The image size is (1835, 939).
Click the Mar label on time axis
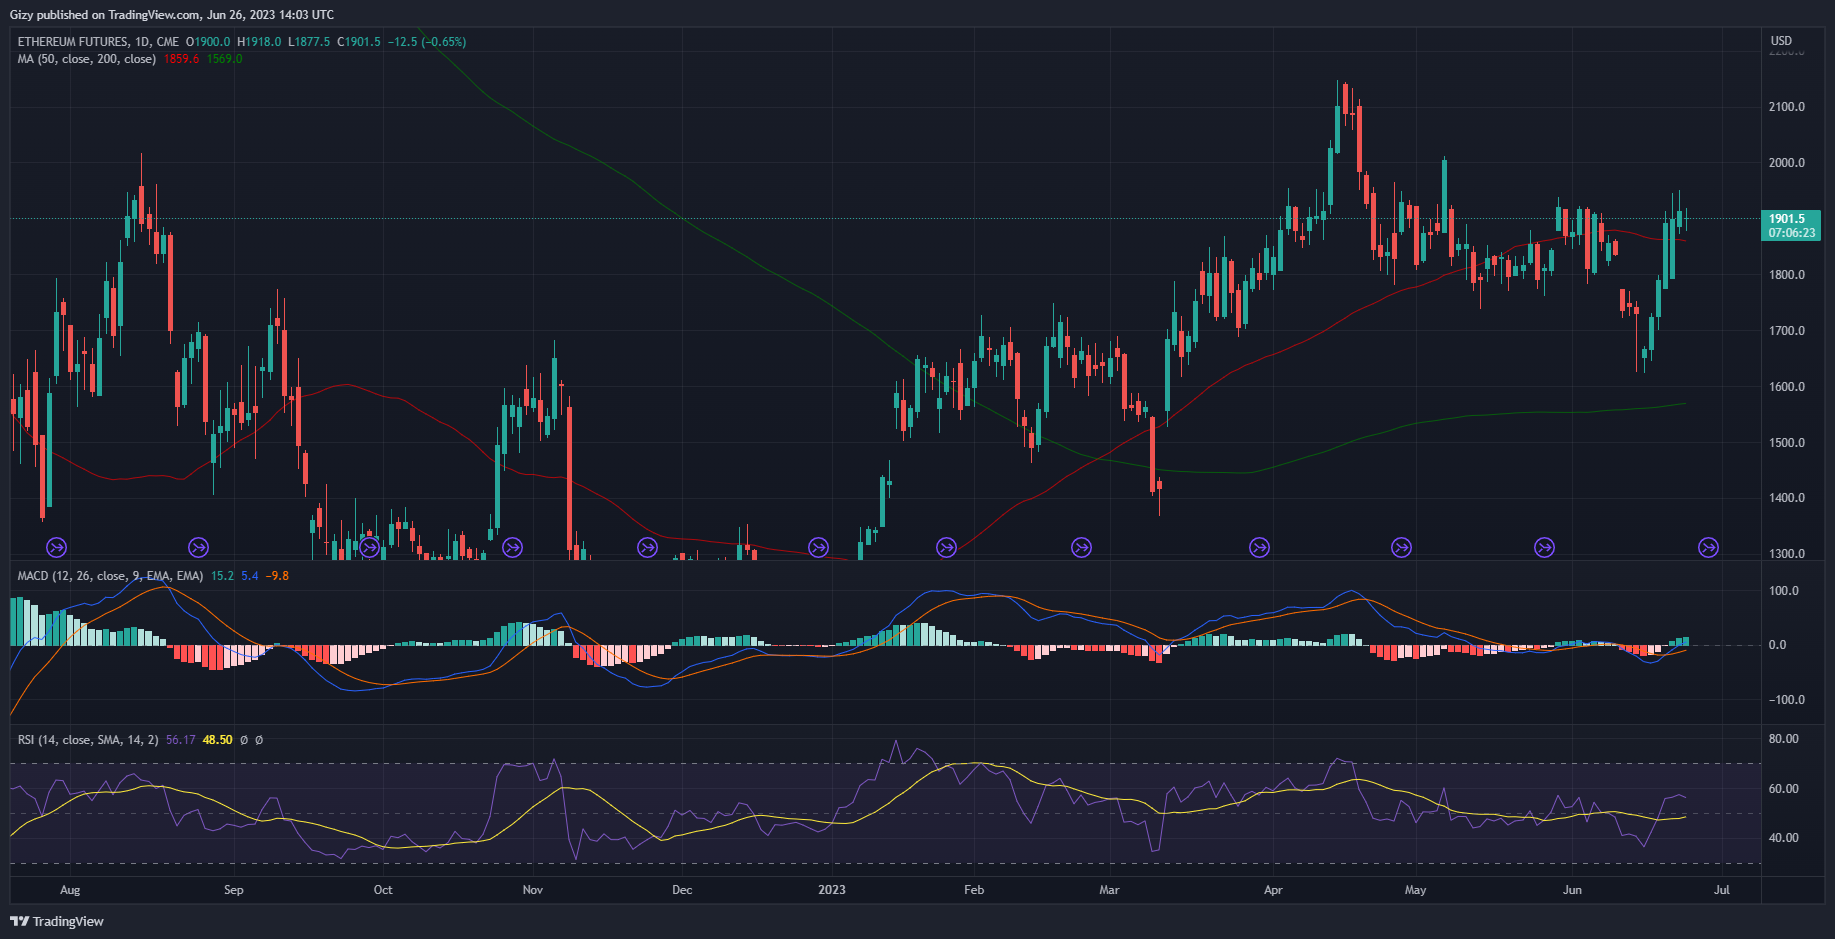point(1109,890)
